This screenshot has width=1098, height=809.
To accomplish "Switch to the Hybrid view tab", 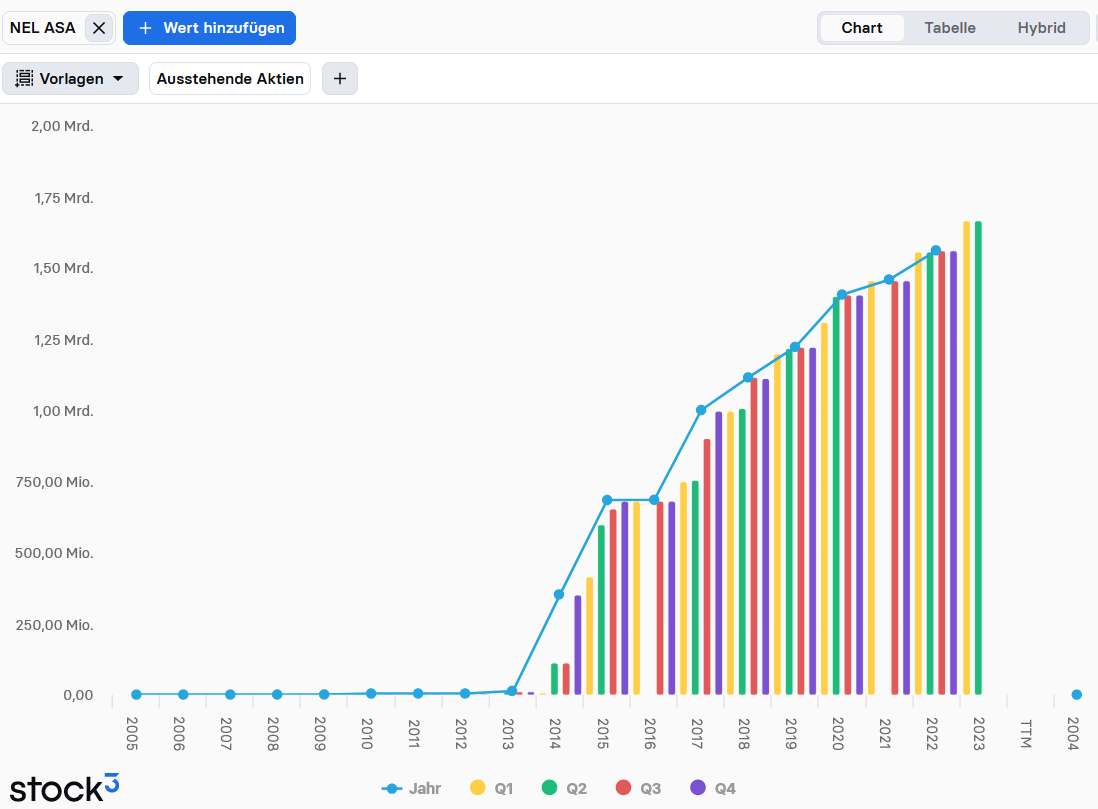I will [1041, 28].
